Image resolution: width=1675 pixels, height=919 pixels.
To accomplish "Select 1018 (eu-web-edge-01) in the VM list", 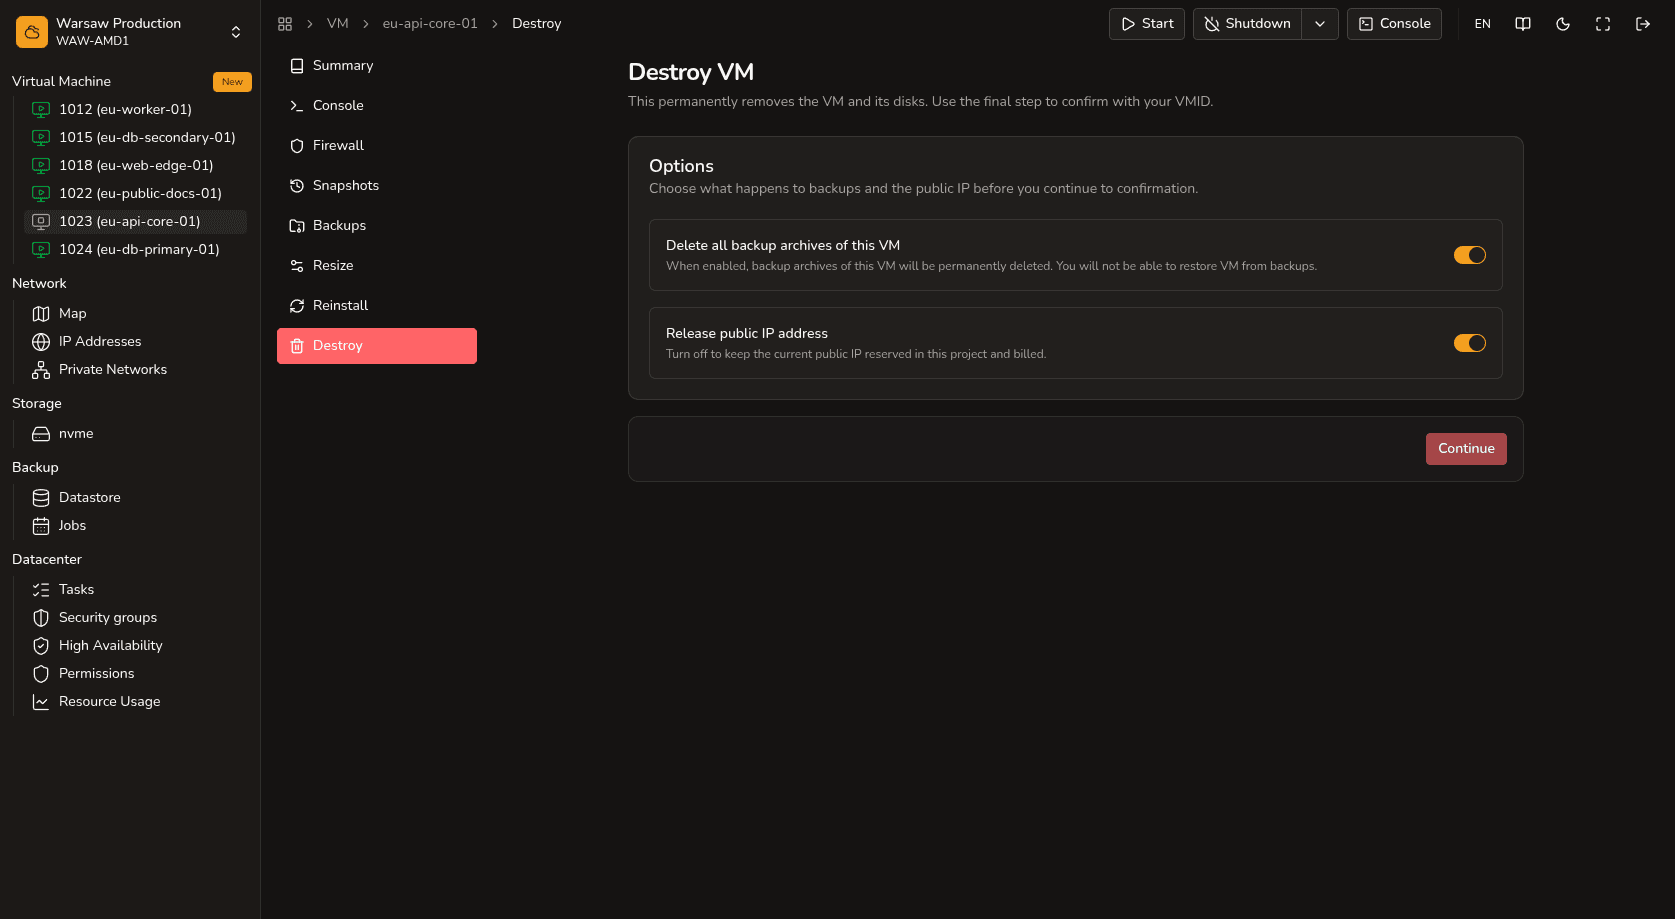I will tap(135, 166).
